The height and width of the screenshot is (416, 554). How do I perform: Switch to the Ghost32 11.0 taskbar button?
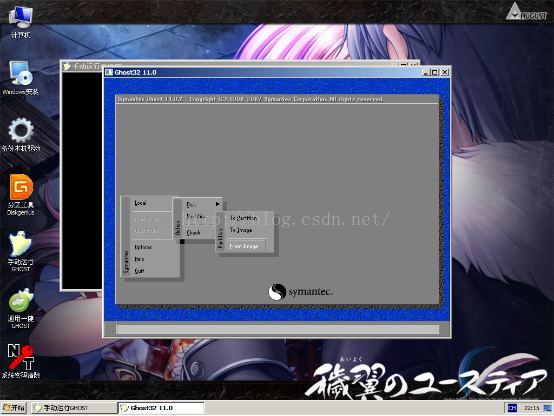(161, 408)
